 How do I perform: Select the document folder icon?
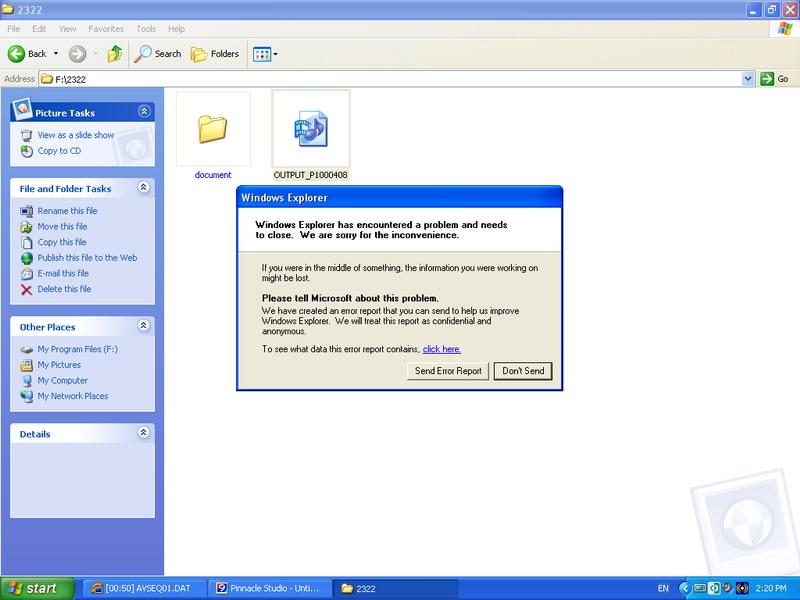click(212, 129)
